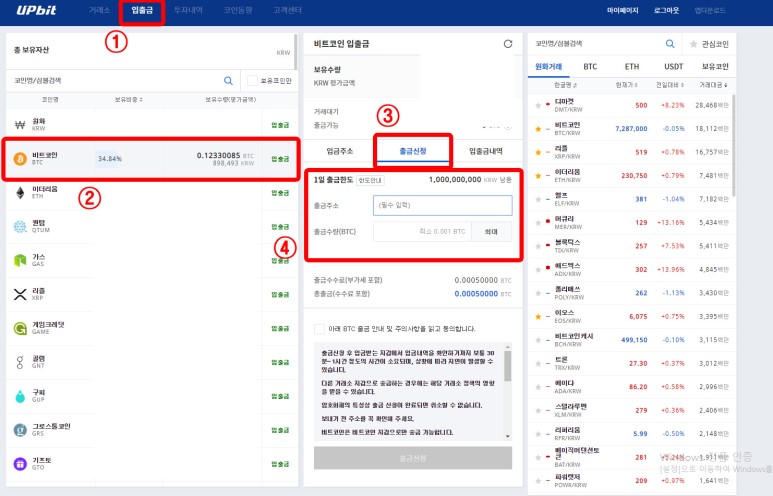The image size is (773, 496).
Task: Sort market list by 전일대비
Action: tap(670, 85)
